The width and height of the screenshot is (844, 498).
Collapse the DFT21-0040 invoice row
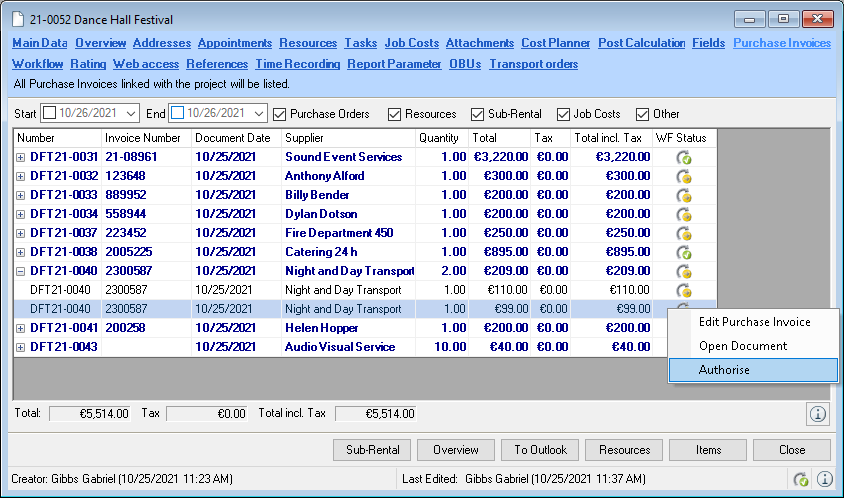[x=21, y=271]
